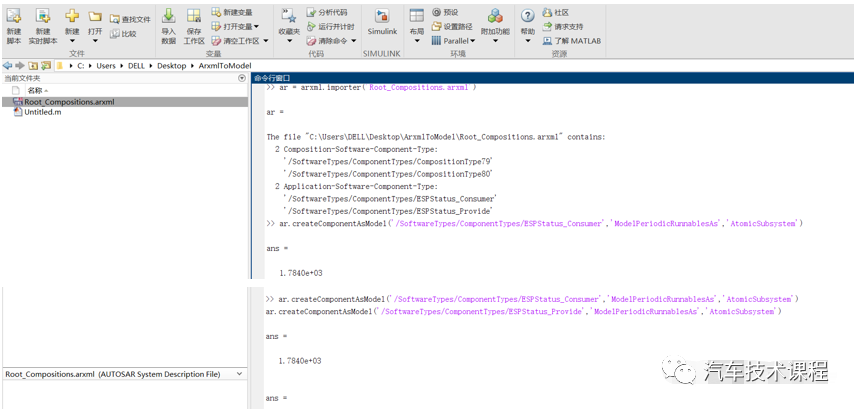The width and height of the screenshot is (856, 409).
Task: Open the 新建 dropdown arrow
Action: 72,41
